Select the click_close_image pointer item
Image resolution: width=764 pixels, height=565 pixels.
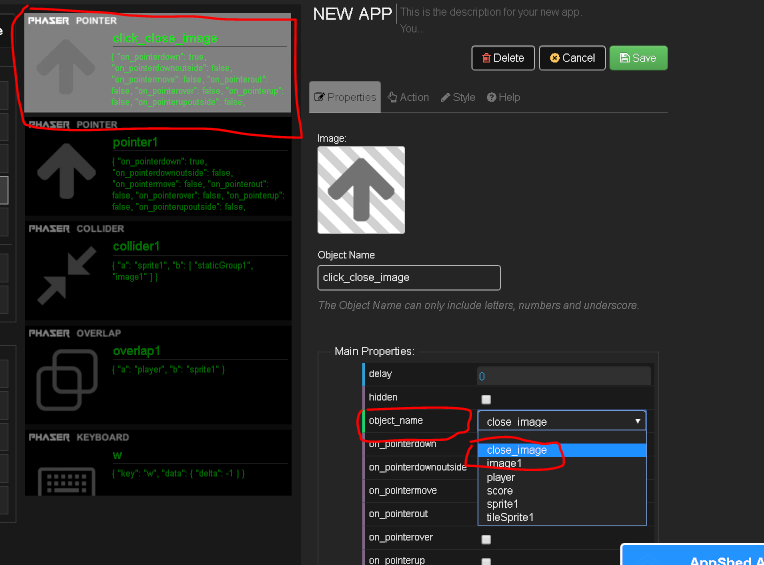pyautogui.click(x=158, y=62)
